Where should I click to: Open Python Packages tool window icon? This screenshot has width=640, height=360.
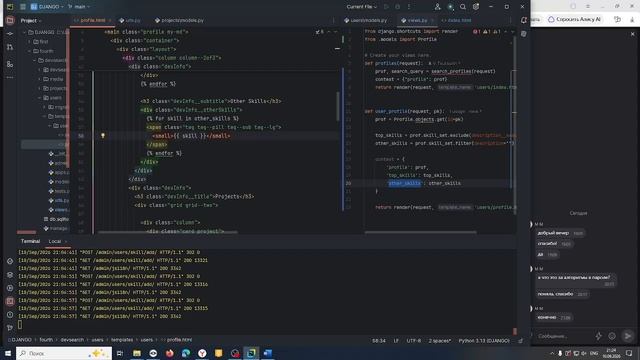pos(10,261)
